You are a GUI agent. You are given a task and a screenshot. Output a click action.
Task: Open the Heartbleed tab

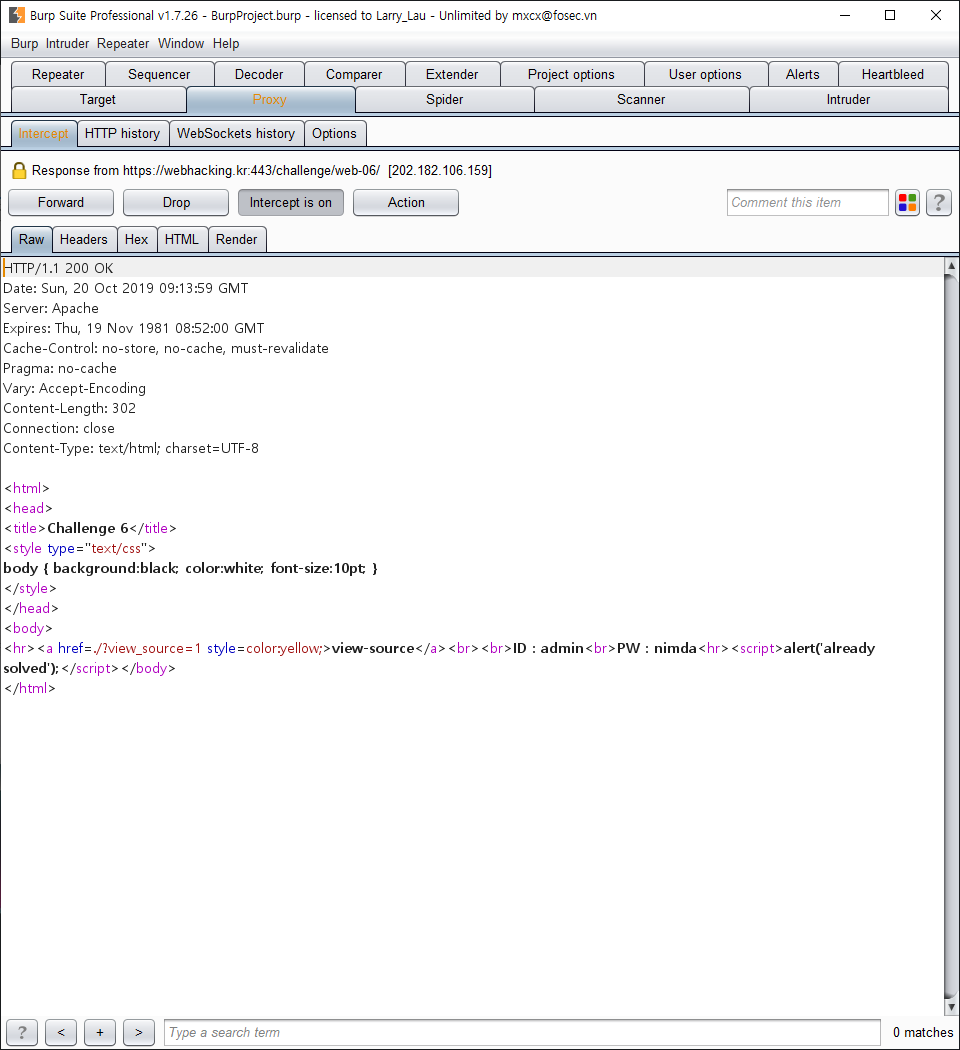892,74
